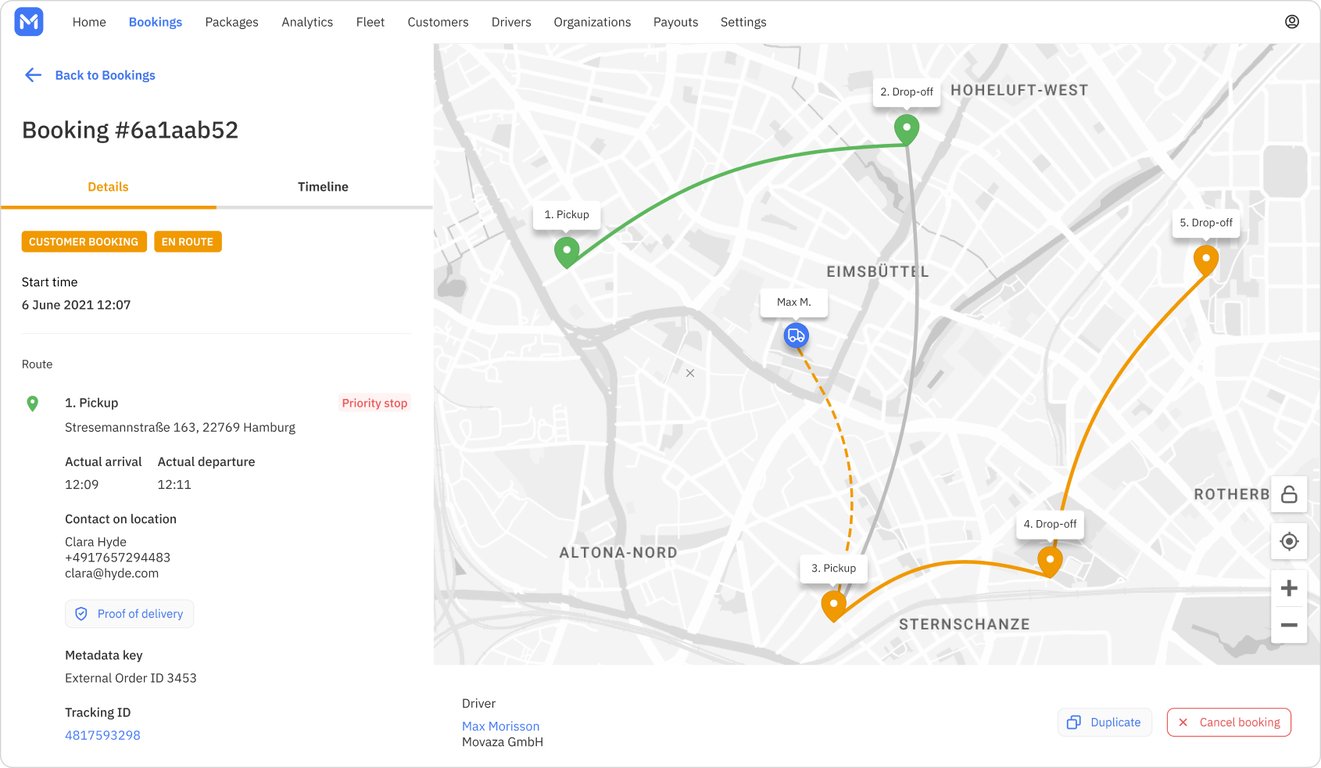Open Drivers in the top navigation
This screenshot has height=768, width=1321.
[511, 22]
